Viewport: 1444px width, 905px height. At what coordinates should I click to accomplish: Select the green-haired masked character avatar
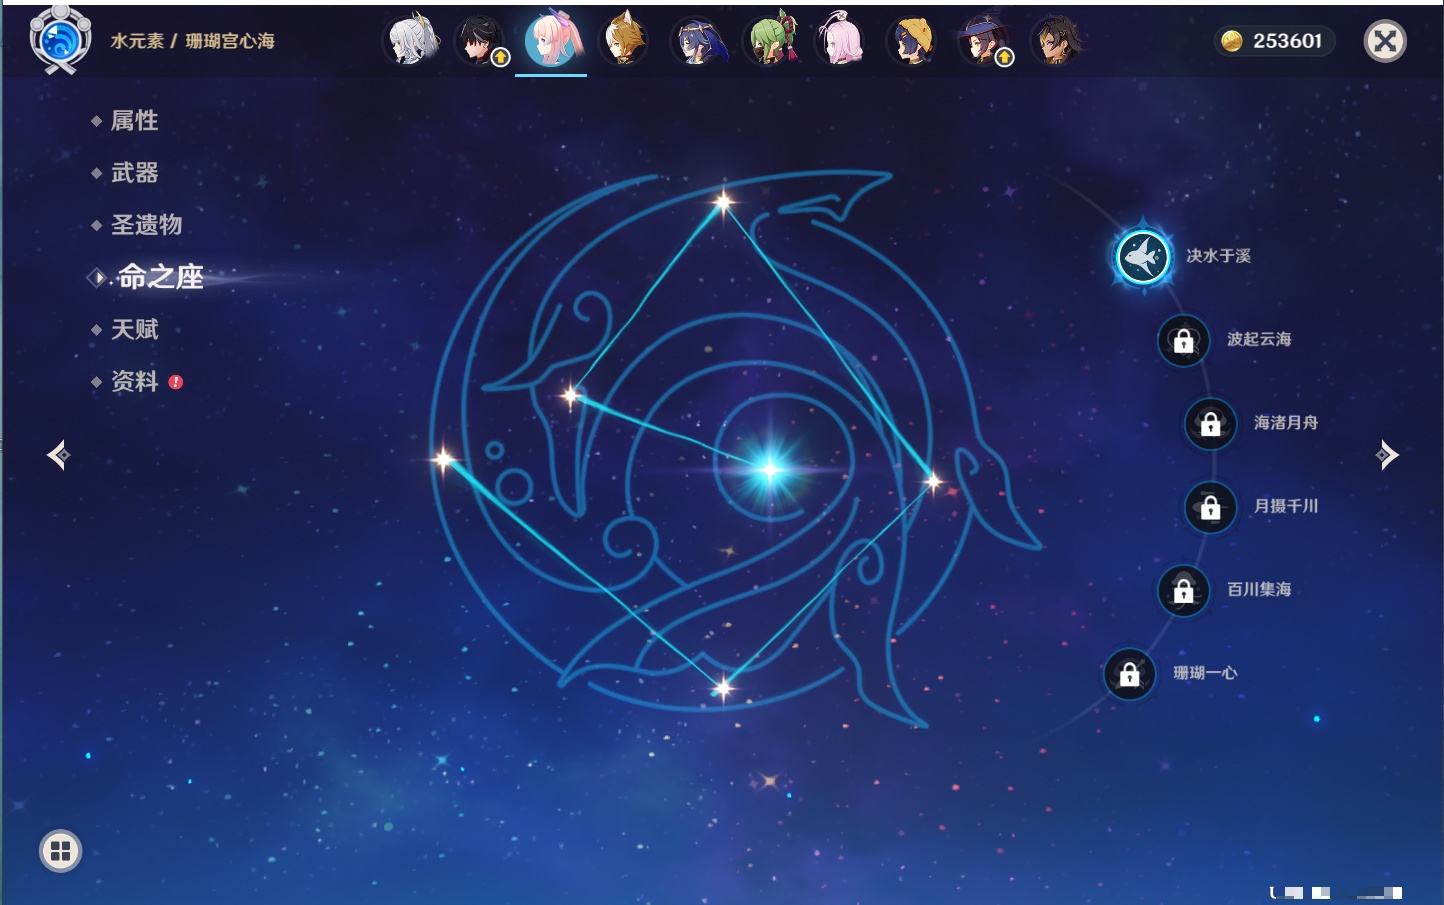769,40
